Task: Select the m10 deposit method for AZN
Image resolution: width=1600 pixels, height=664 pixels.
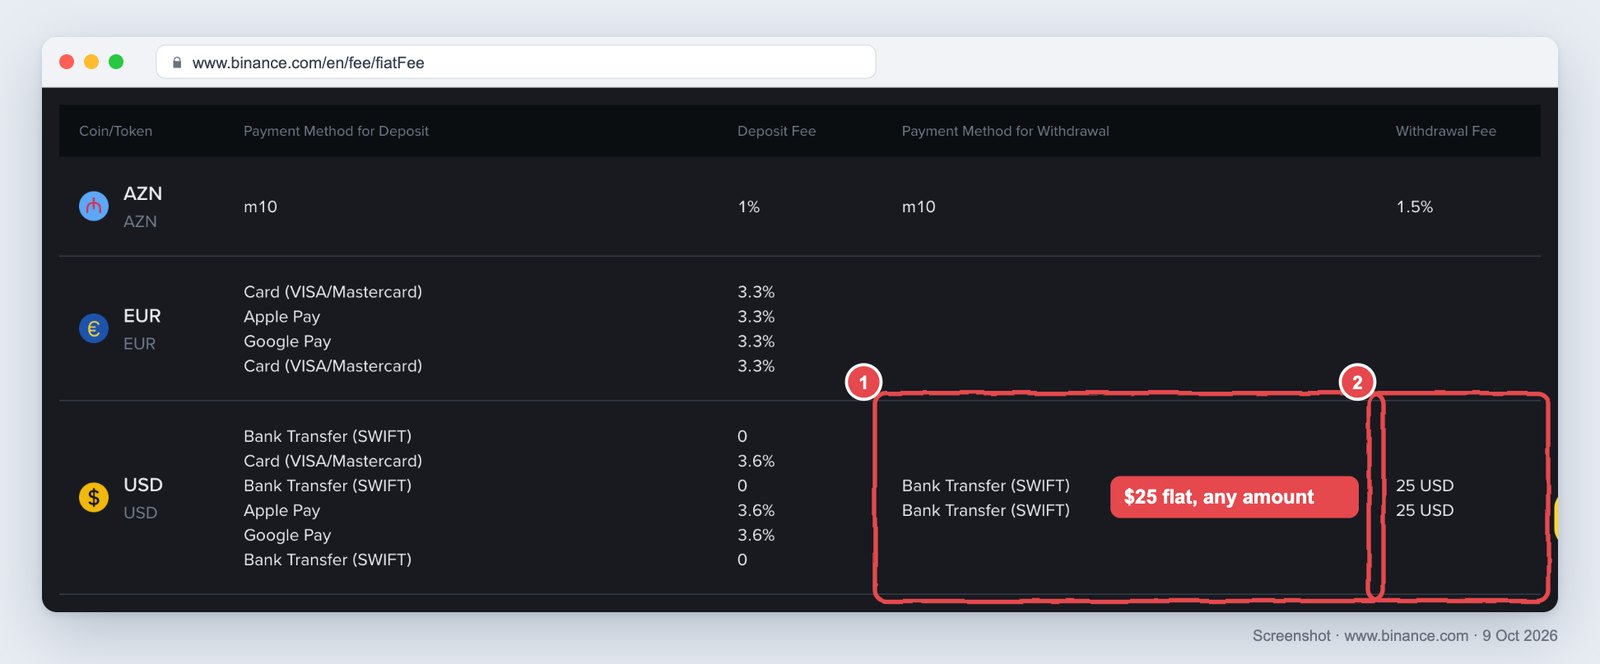Action: tap(261, 207)
